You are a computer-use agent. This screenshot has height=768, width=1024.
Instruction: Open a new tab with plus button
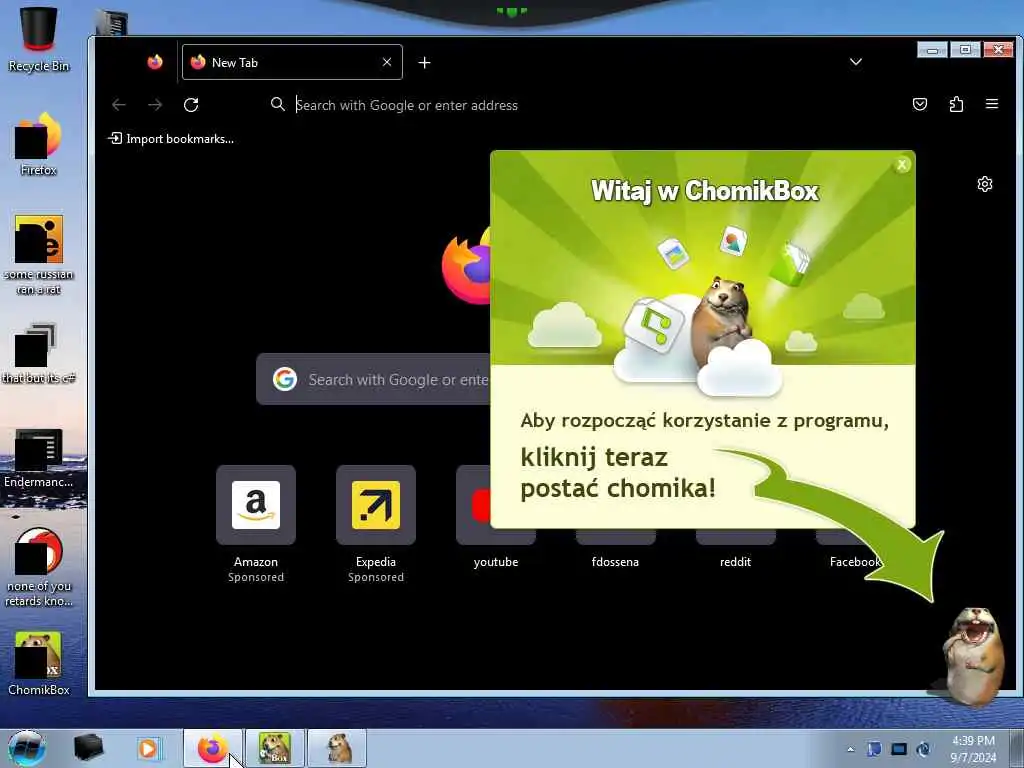(424, 62)
